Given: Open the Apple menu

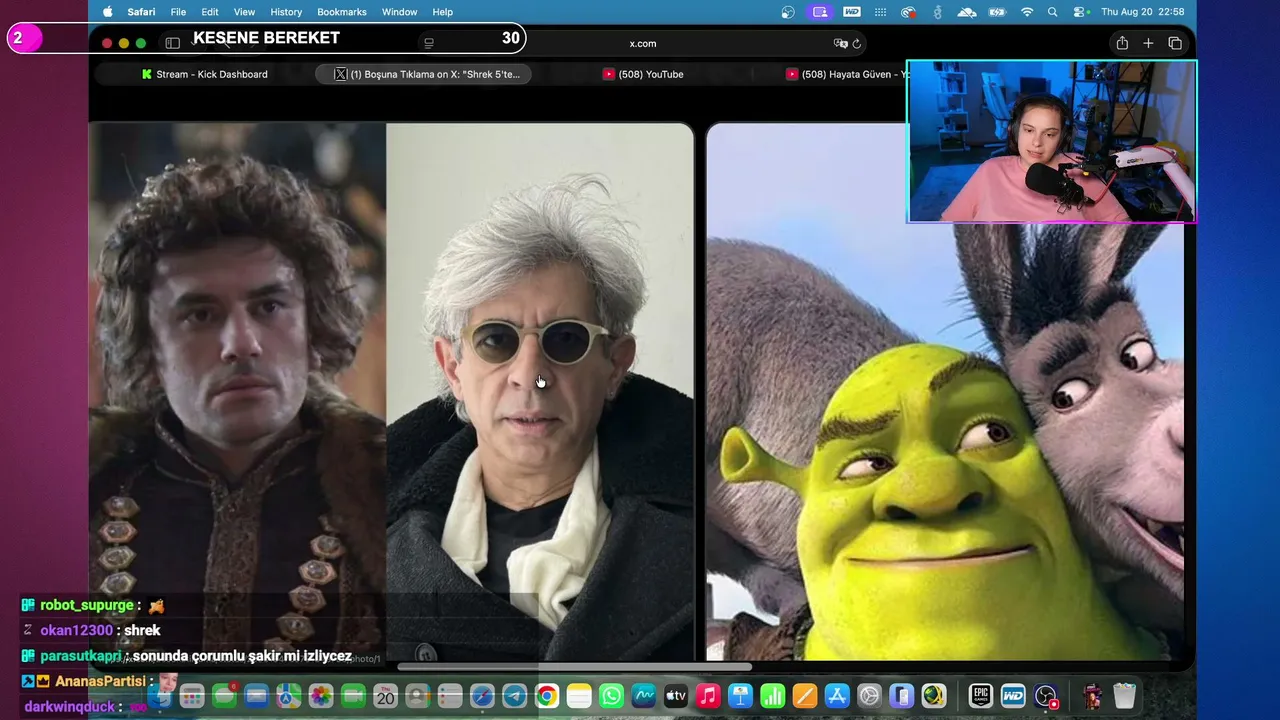Looking at the screenshot, I should tap(108, 12).
